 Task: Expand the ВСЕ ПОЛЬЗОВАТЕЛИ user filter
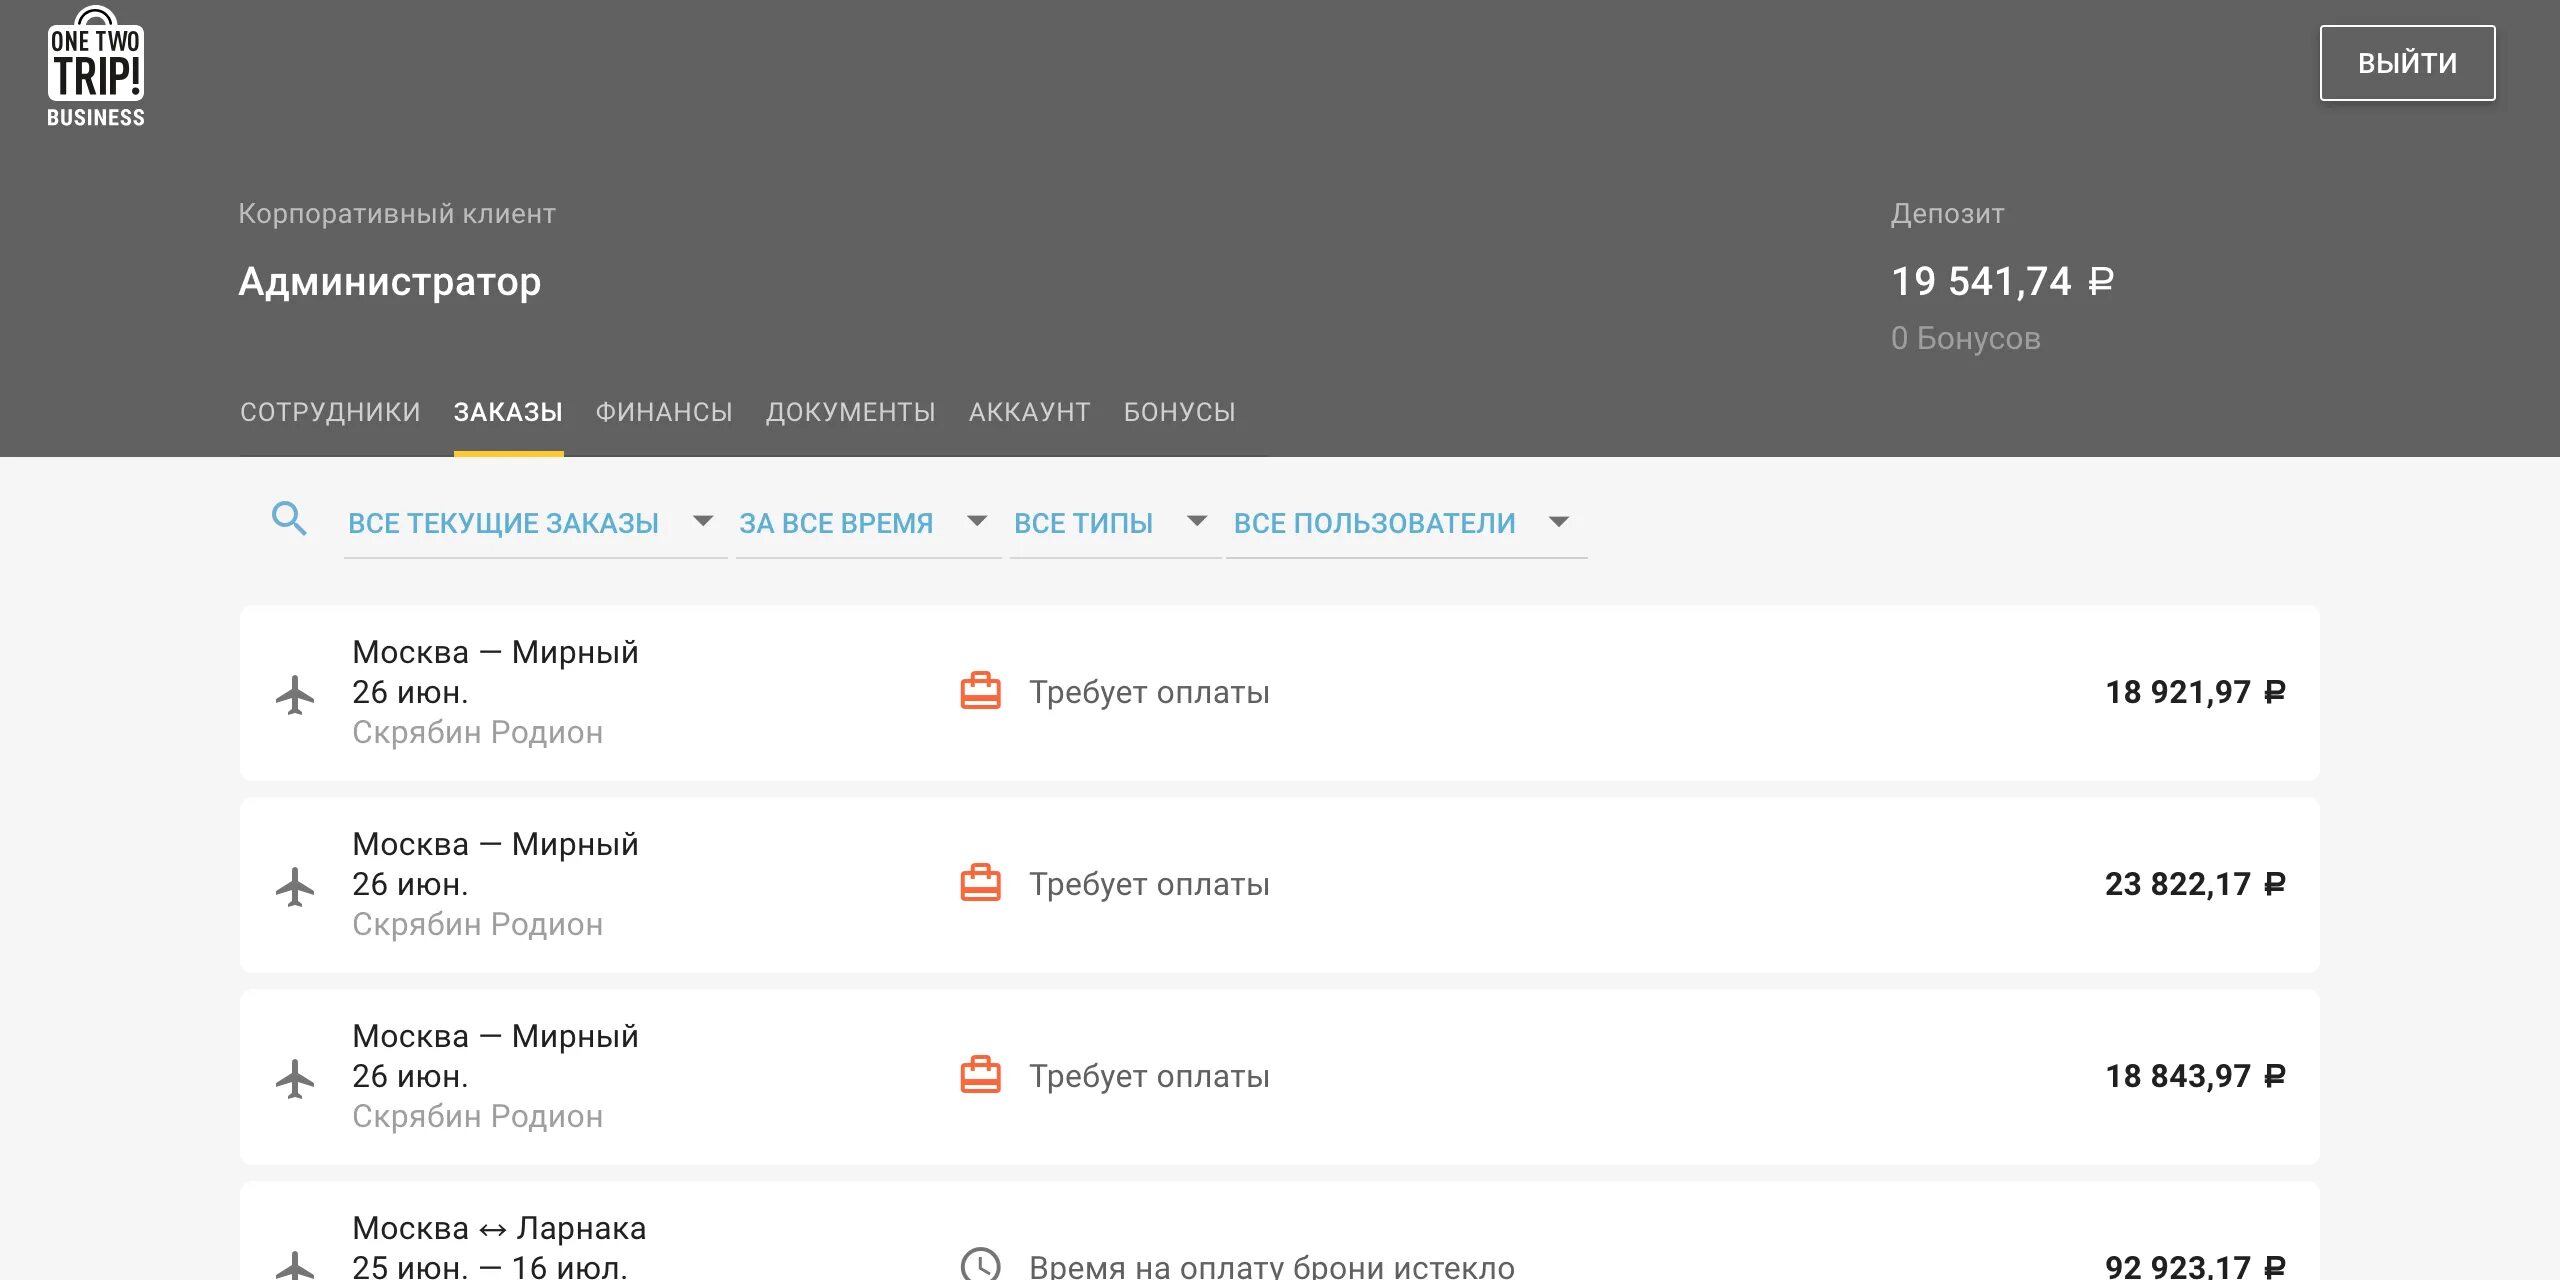point(1406,523)
